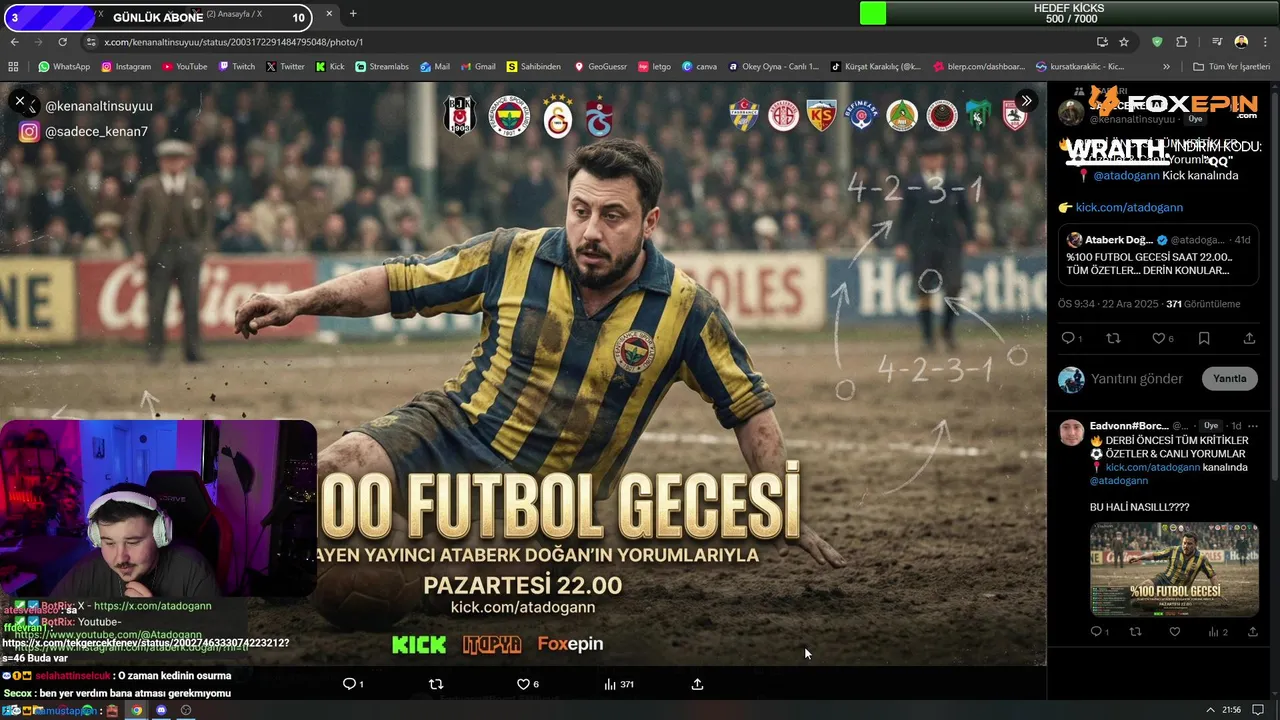This screenshot has width=1280, height=720.
Task: Click the Yanıtını gönder reply field
Action: pyautogui.click(x=1137, y=378)
